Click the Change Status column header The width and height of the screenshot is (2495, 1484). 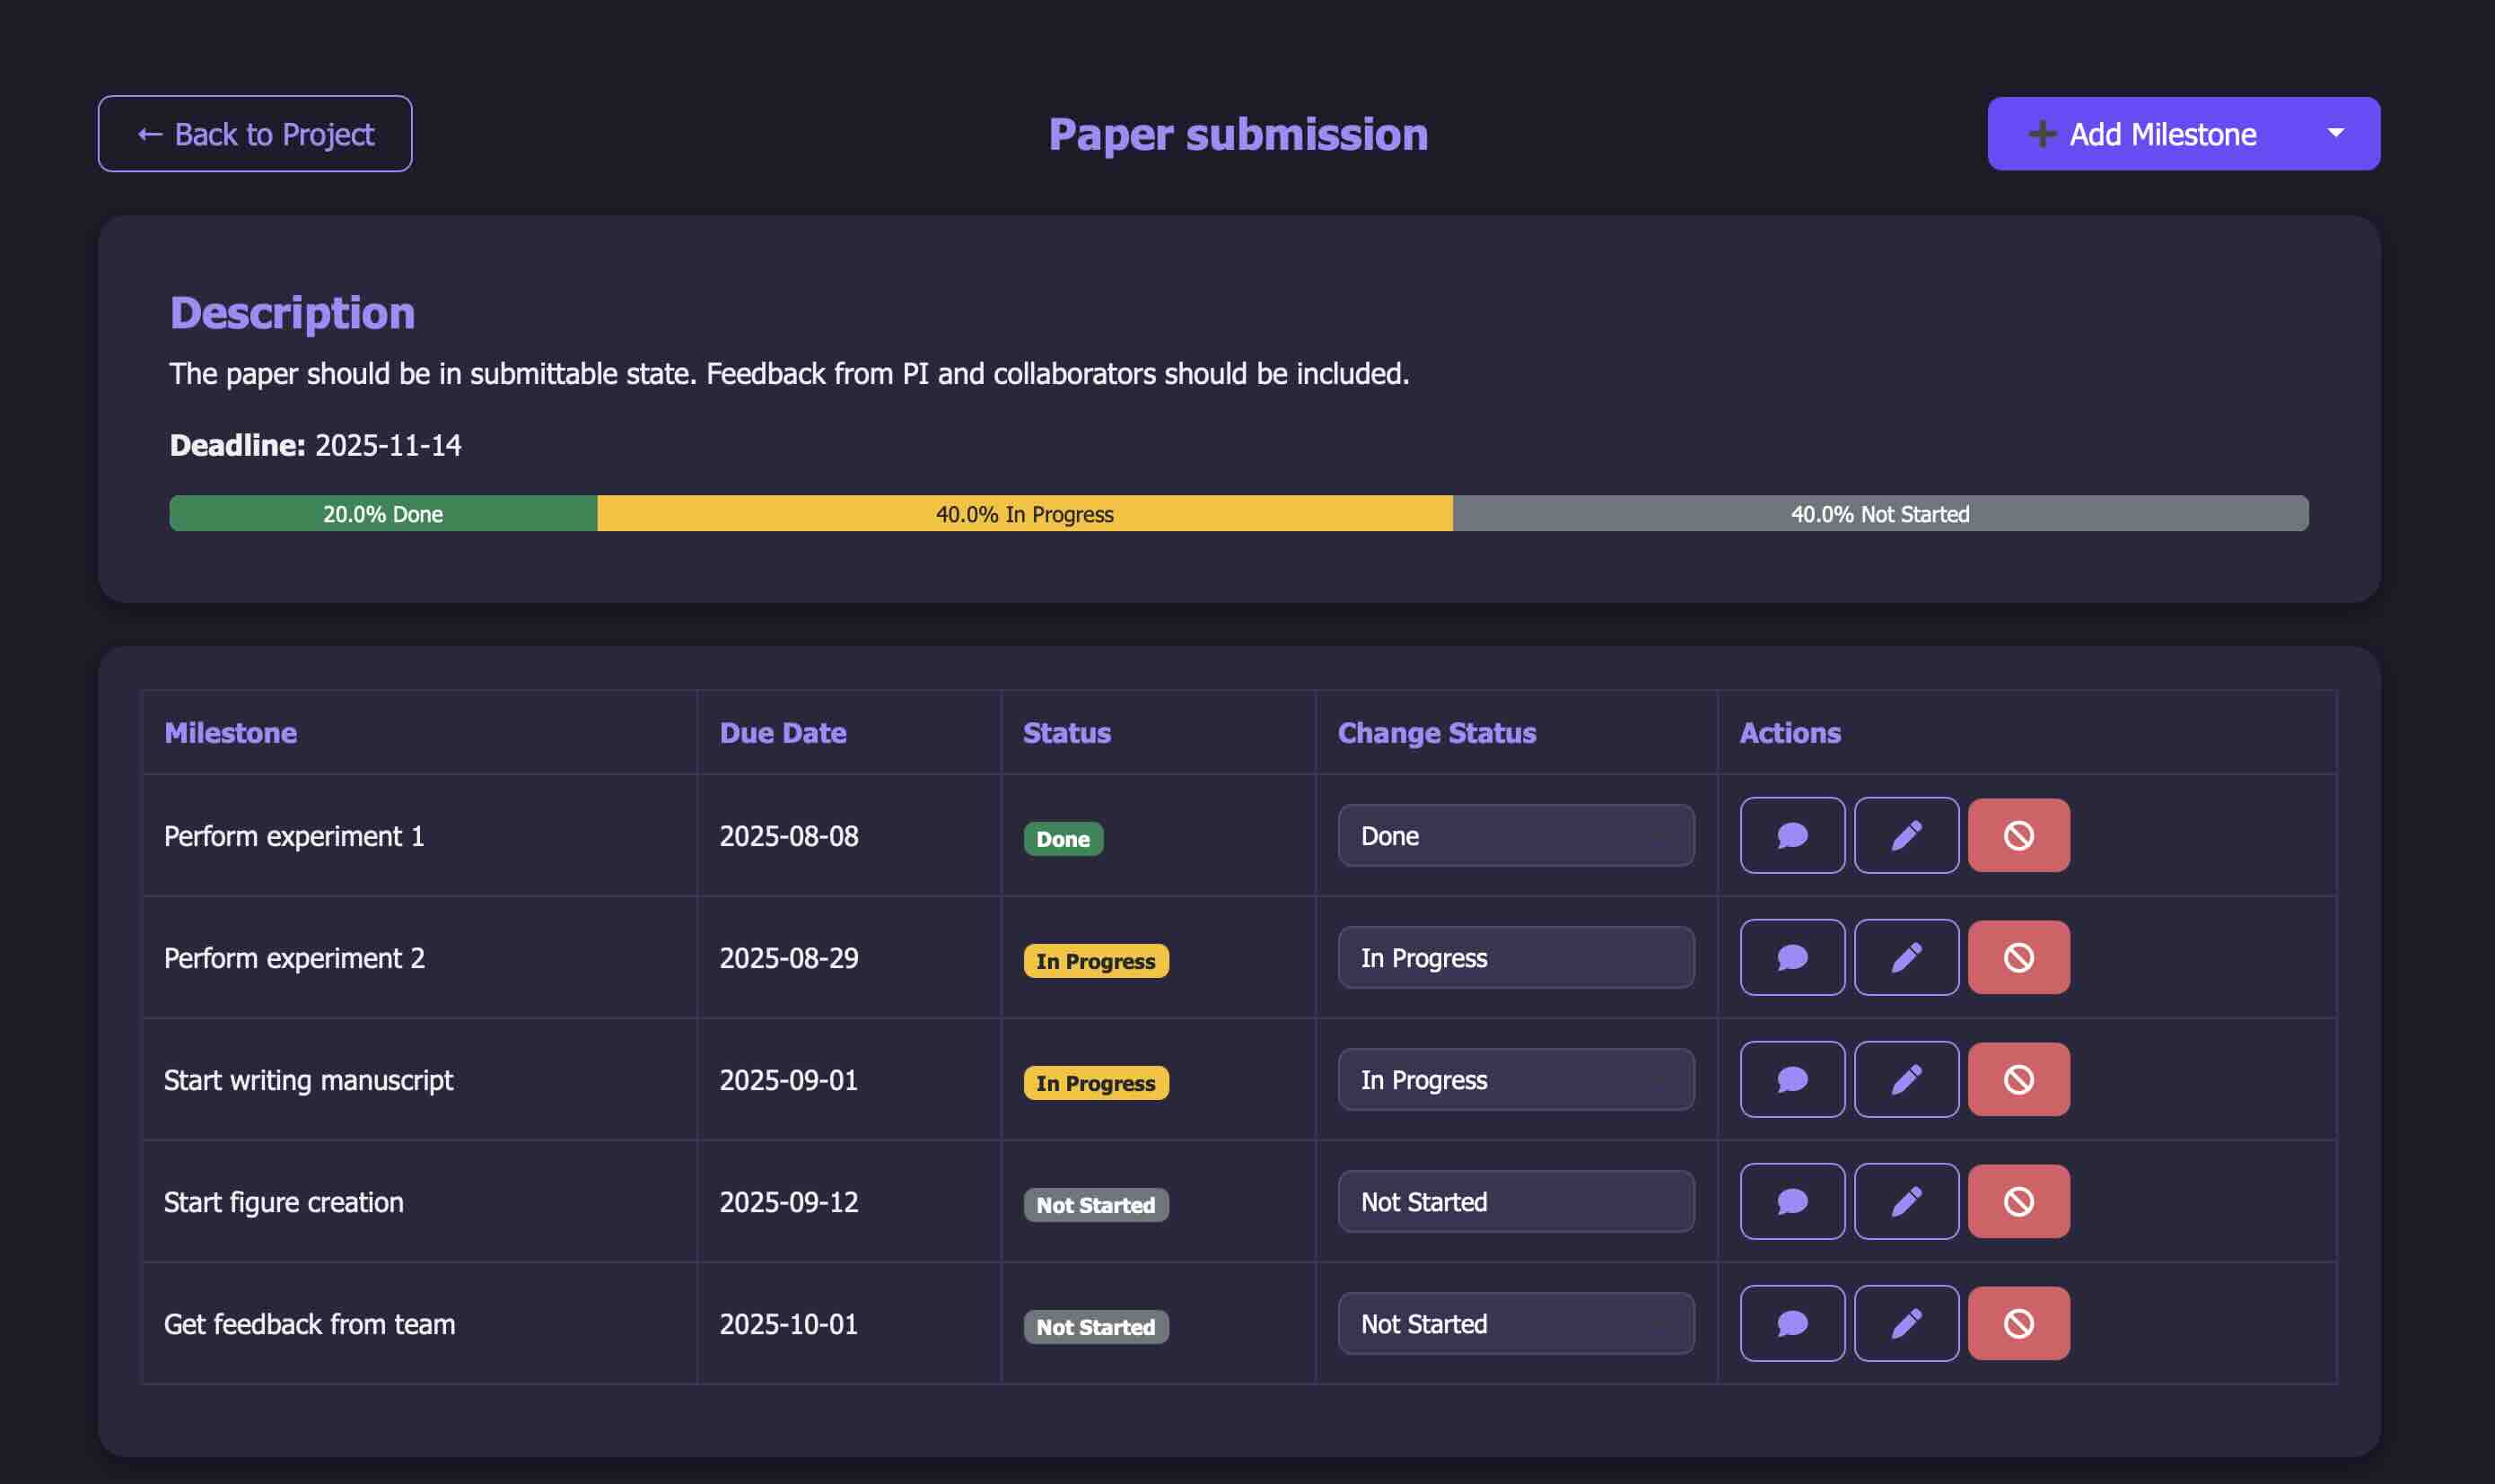tap(1437, 732)
